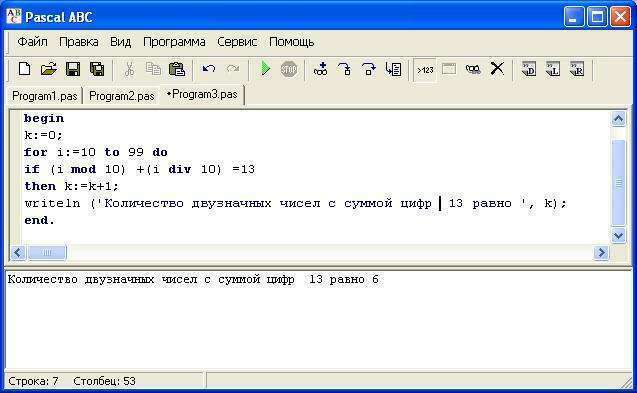Viewport: 637px width, 393px height.
Task: Open a file with folder icon
Action: (49, 69)
